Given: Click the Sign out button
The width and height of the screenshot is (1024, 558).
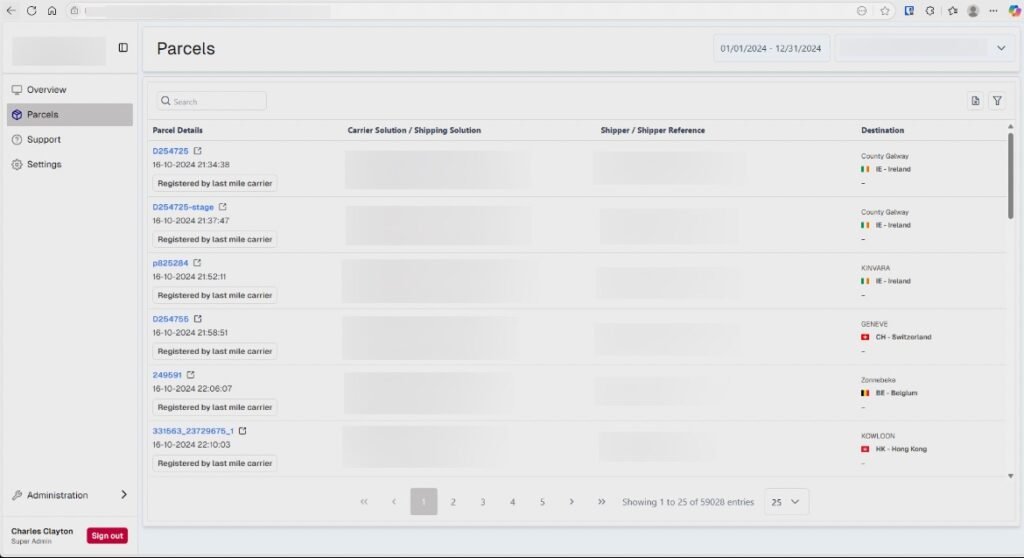Looking at the screenshot, I should 107,536.
